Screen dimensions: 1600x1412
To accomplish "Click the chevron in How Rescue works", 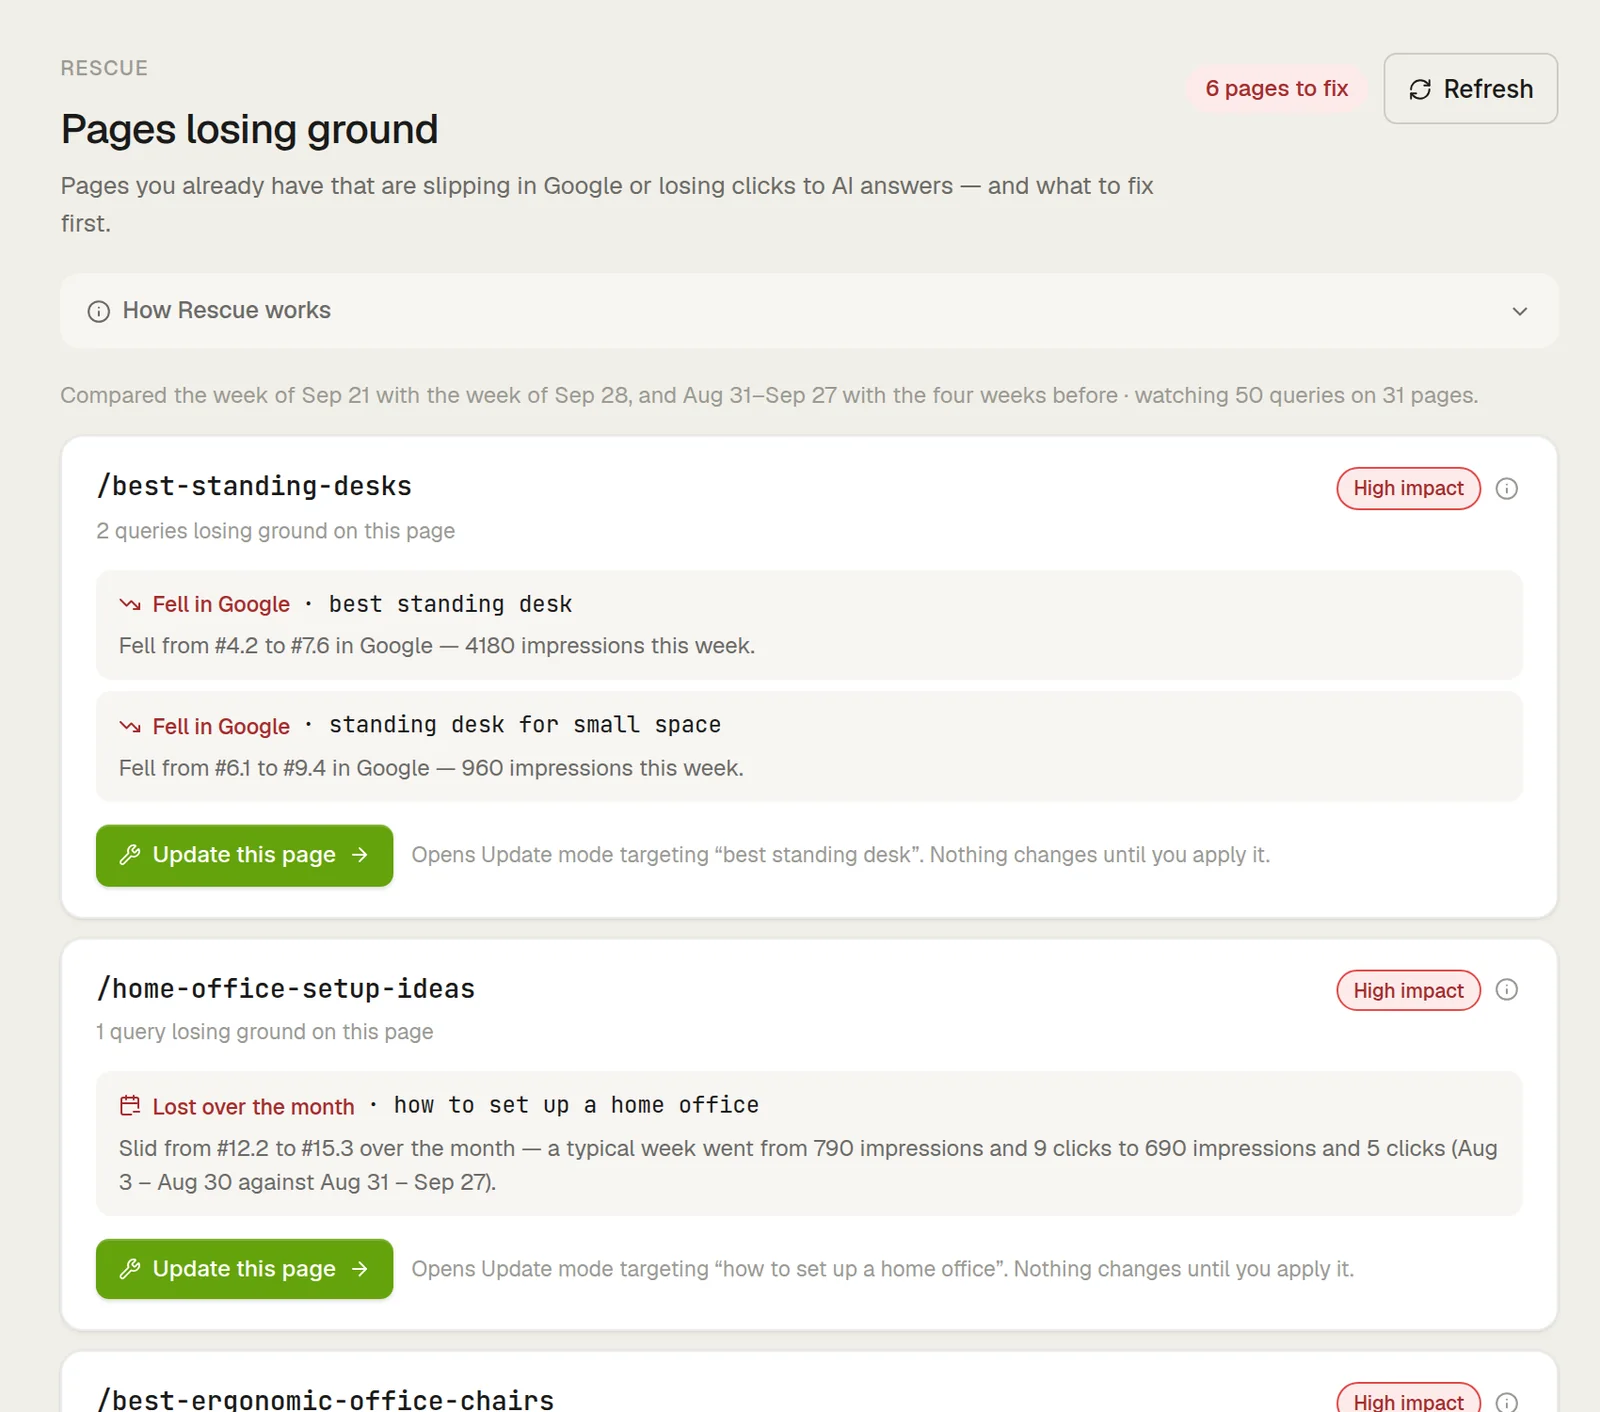I will tap(1520, 311).
